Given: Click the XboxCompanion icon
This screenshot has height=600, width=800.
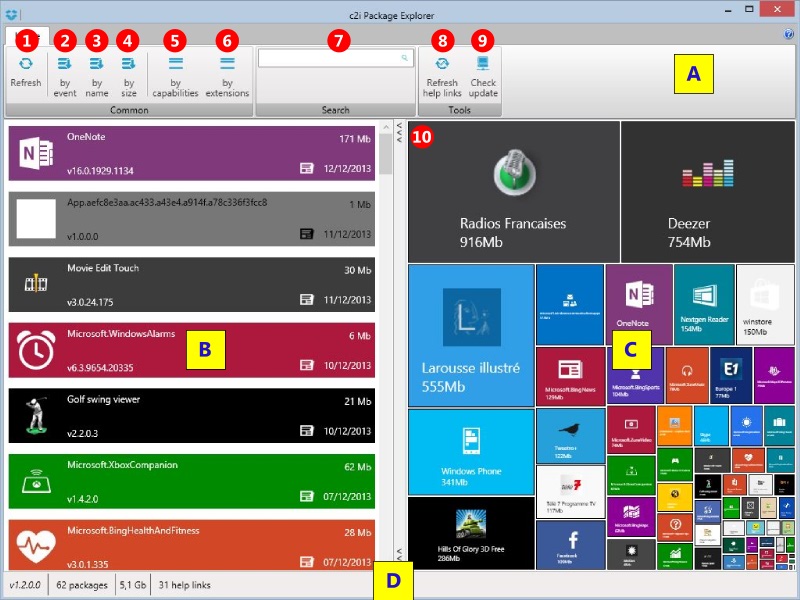Looking at the screenshot, I should 36,481.
